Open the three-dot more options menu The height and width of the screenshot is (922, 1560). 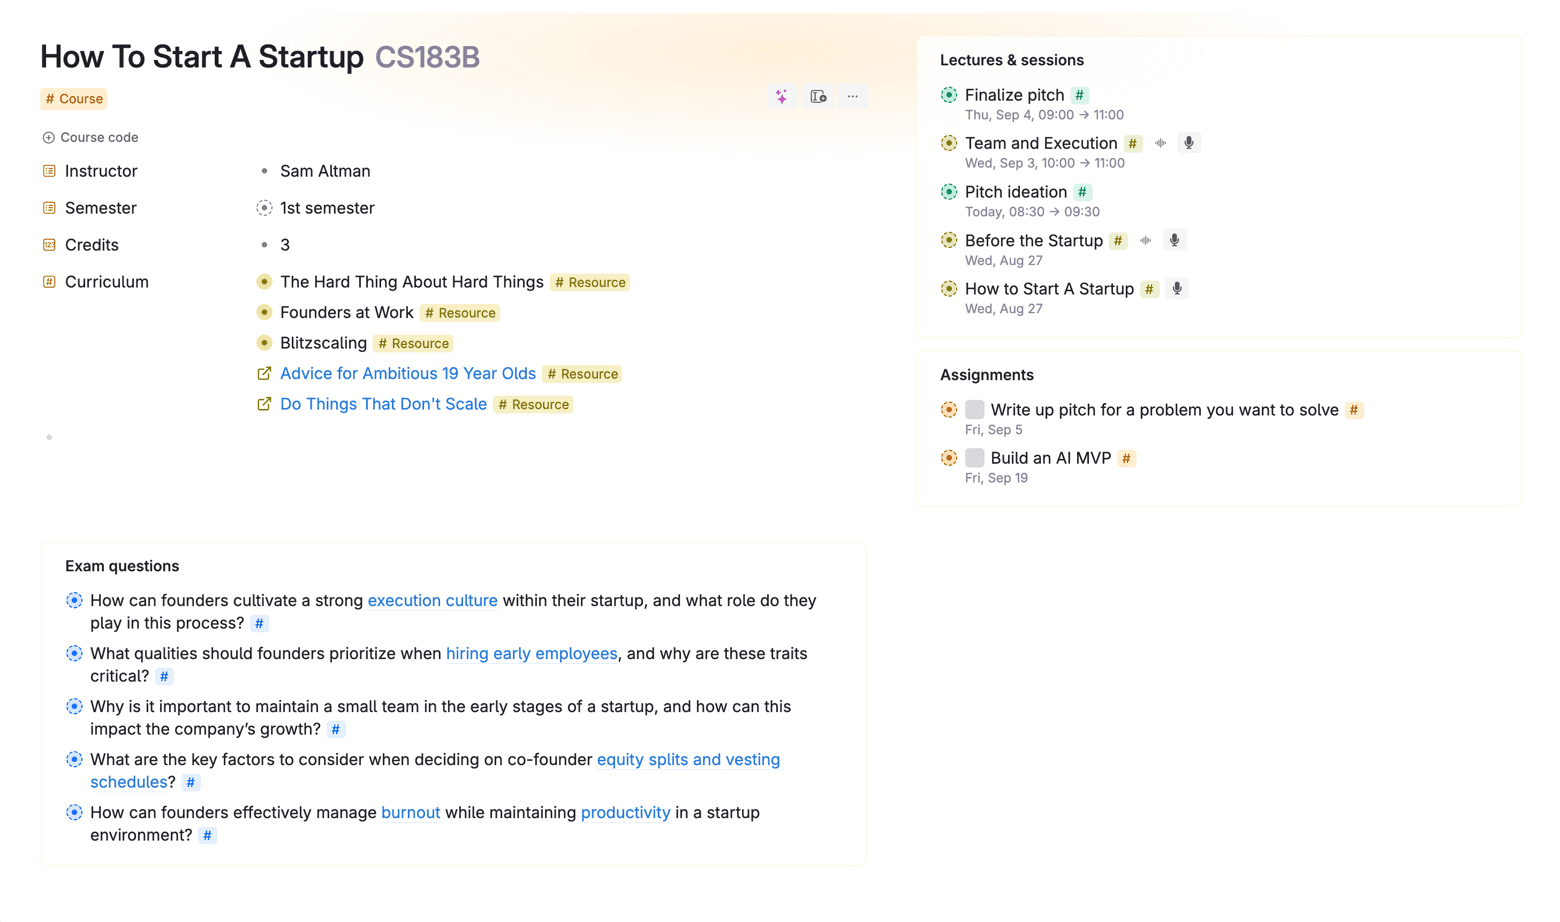tap(853, 97)
